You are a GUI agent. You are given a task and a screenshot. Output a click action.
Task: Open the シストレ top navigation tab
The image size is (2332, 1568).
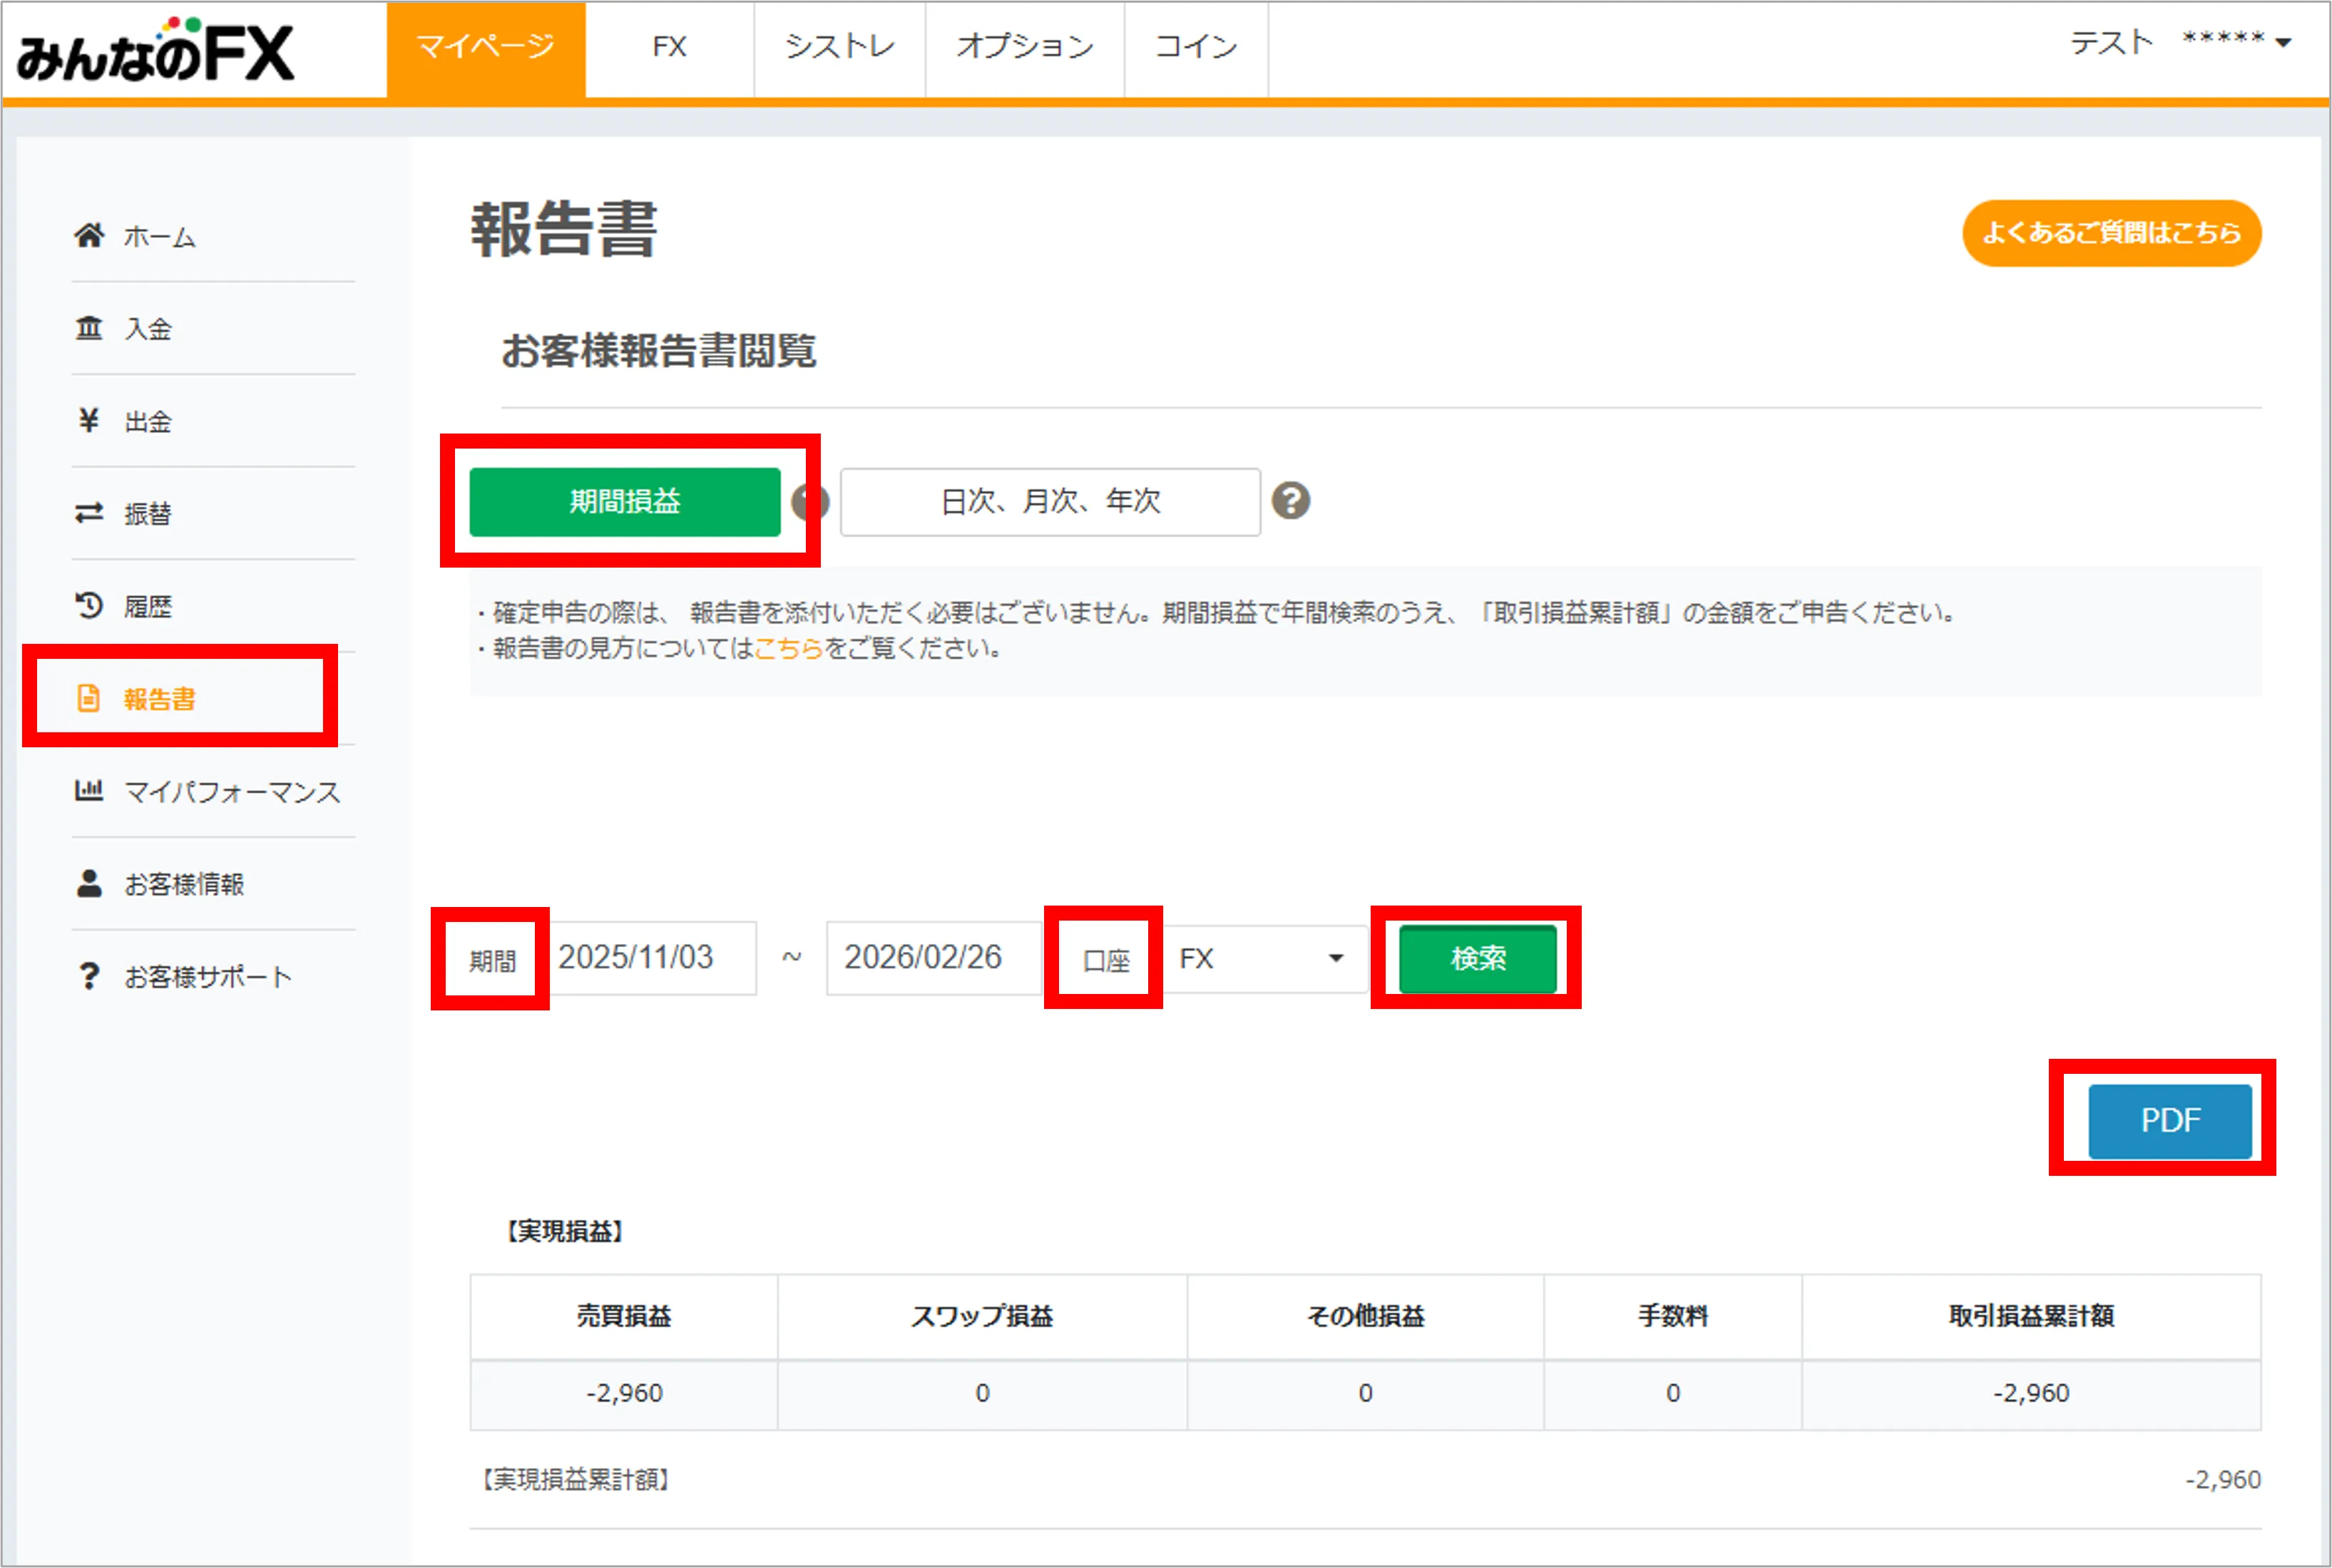click(839, 47)
